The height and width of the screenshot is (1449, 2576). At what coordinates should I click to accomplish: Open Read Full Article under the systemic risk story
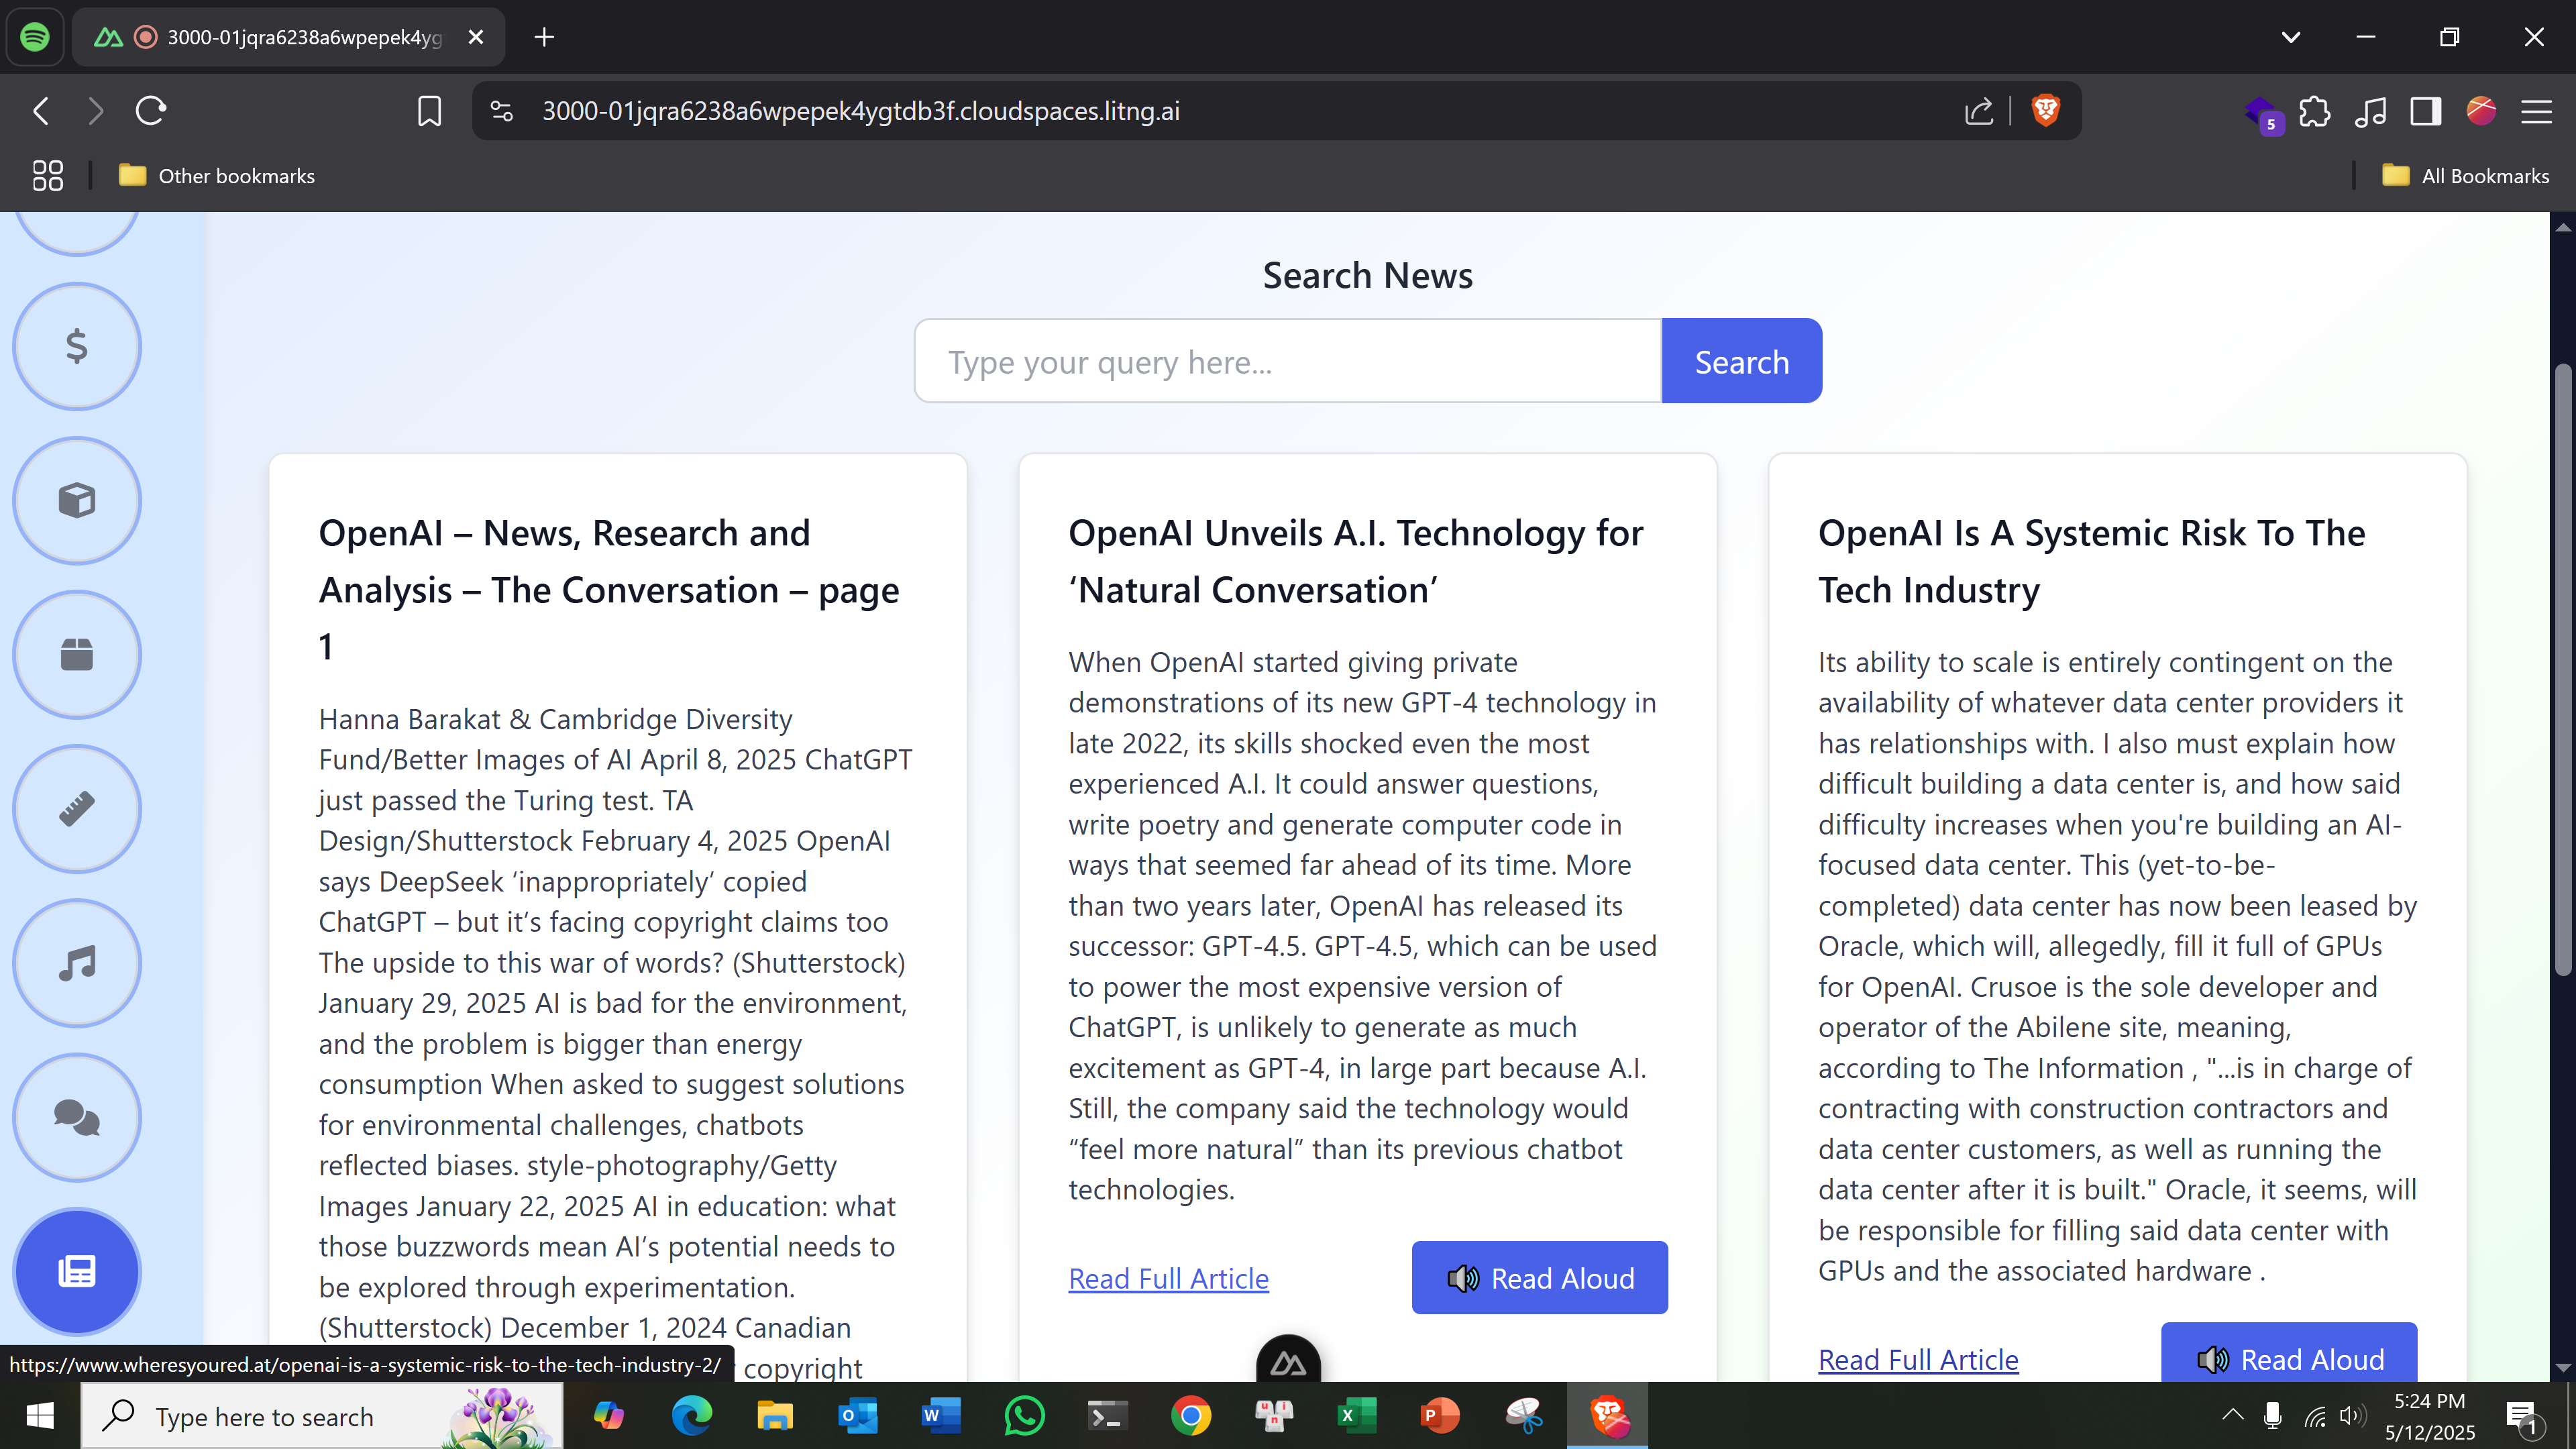1917,1359
